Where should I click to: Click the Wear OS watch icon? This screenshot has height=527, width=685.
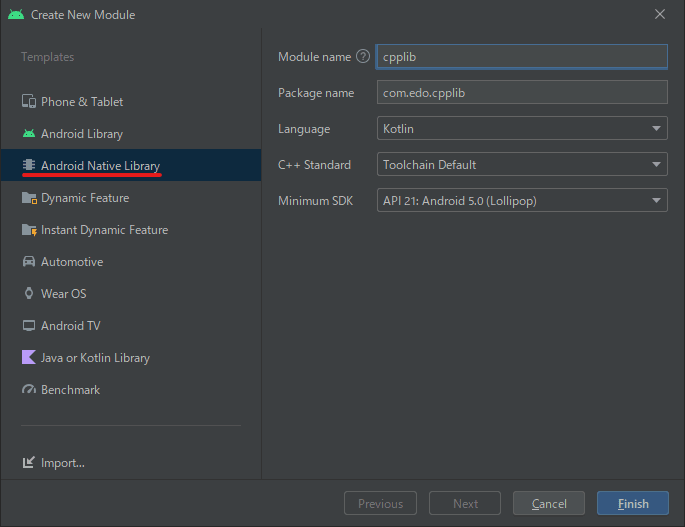click(x=29, y=293)
